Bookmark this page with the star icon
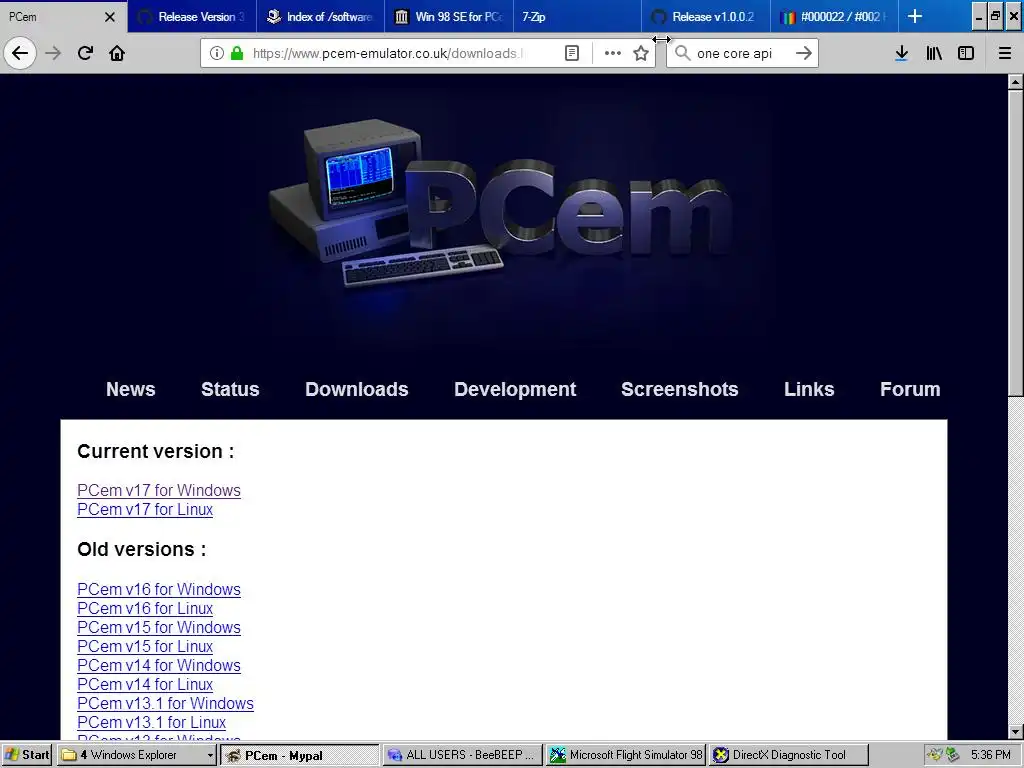This screenshot has width=1024, height=768. coord(641,53)
